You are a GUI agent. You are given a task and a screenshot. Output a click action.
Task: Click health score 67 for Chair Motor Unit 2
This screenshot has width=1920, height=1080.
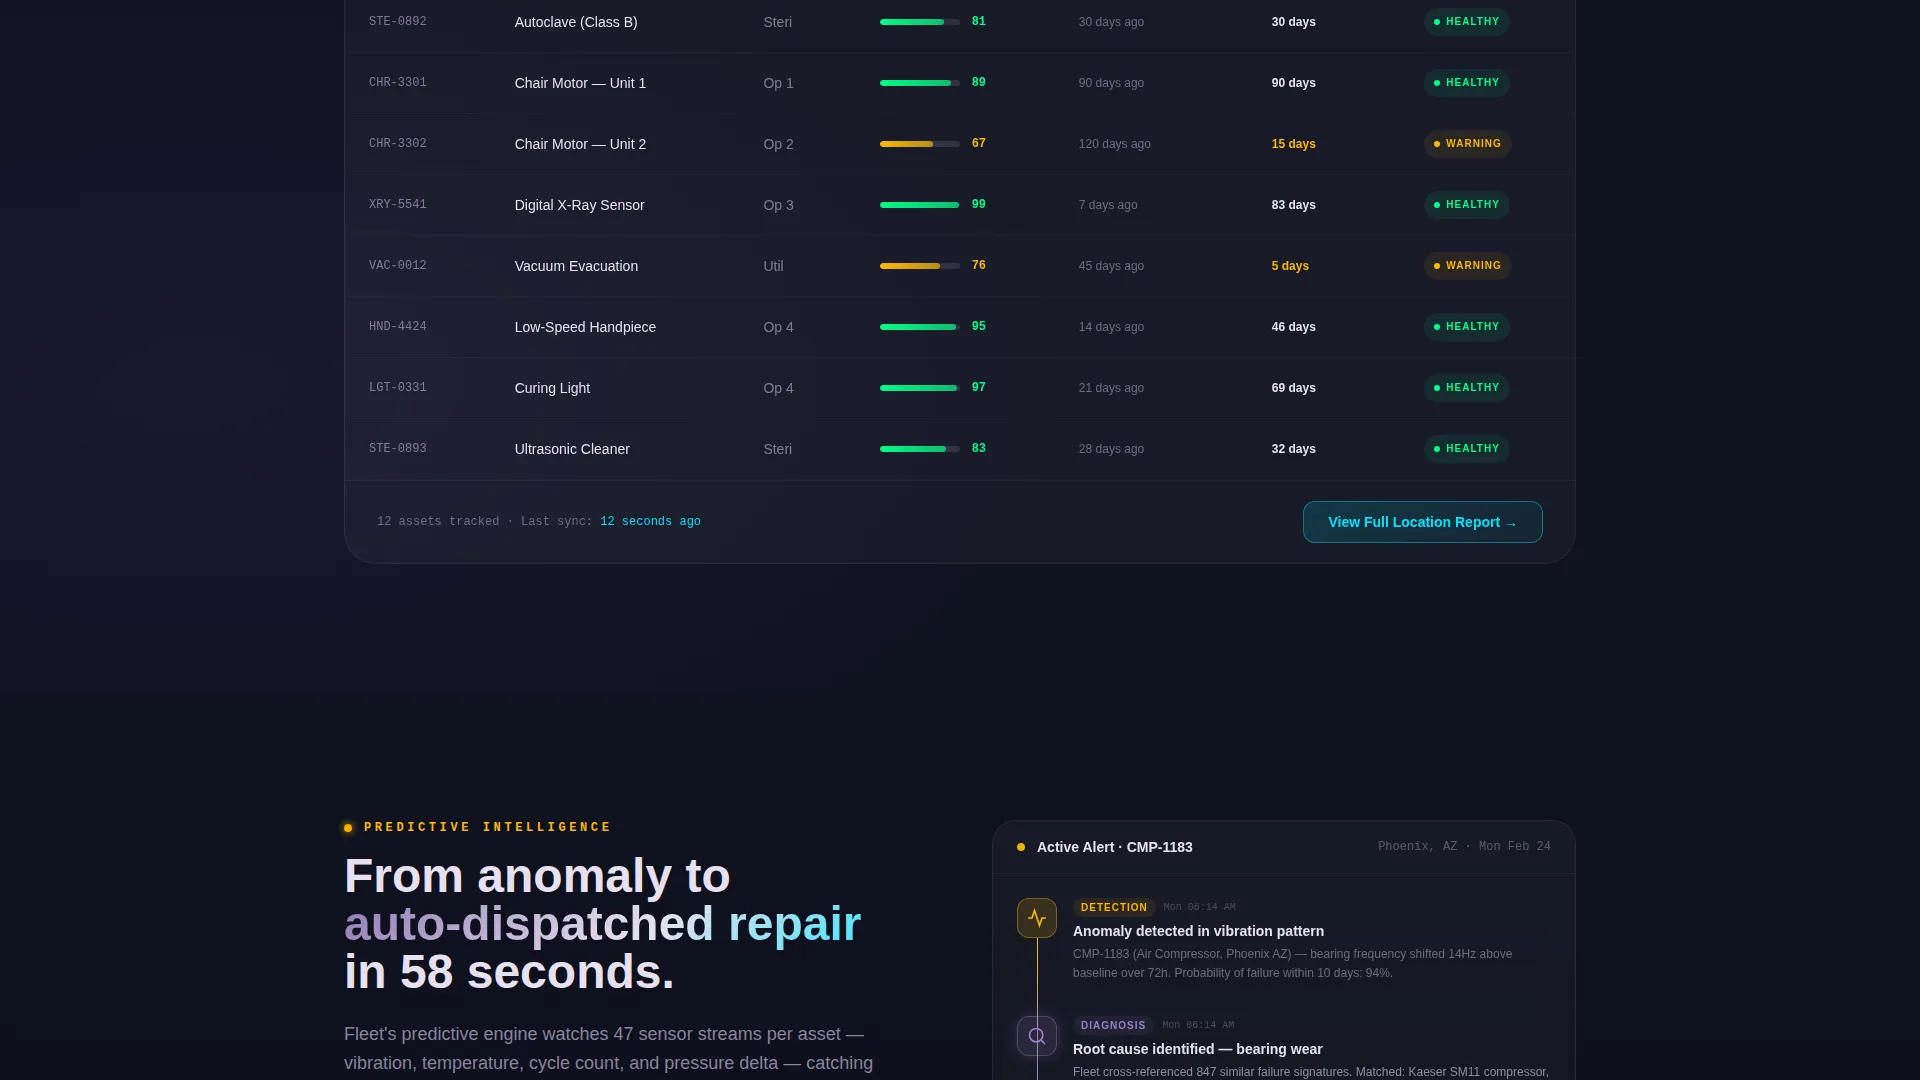pos(979,143)
